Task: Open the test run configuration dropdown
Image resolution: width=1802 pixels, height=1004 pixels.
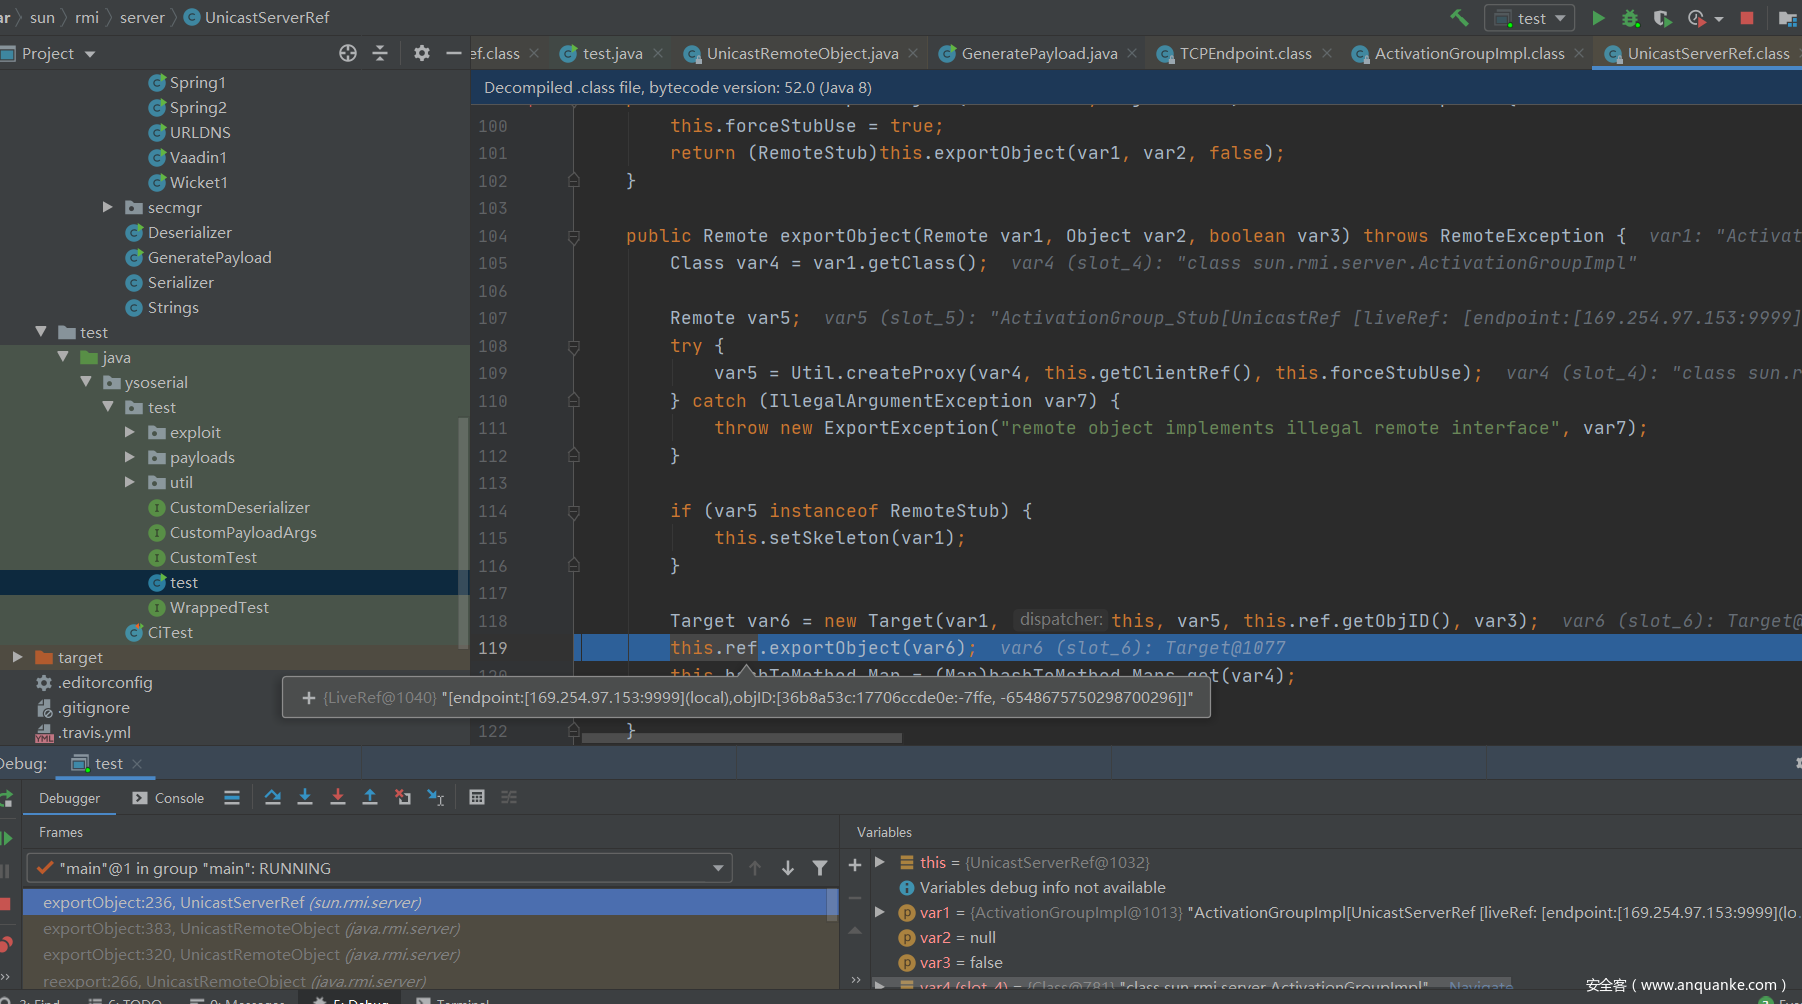Action: [x=1530, y=18]
